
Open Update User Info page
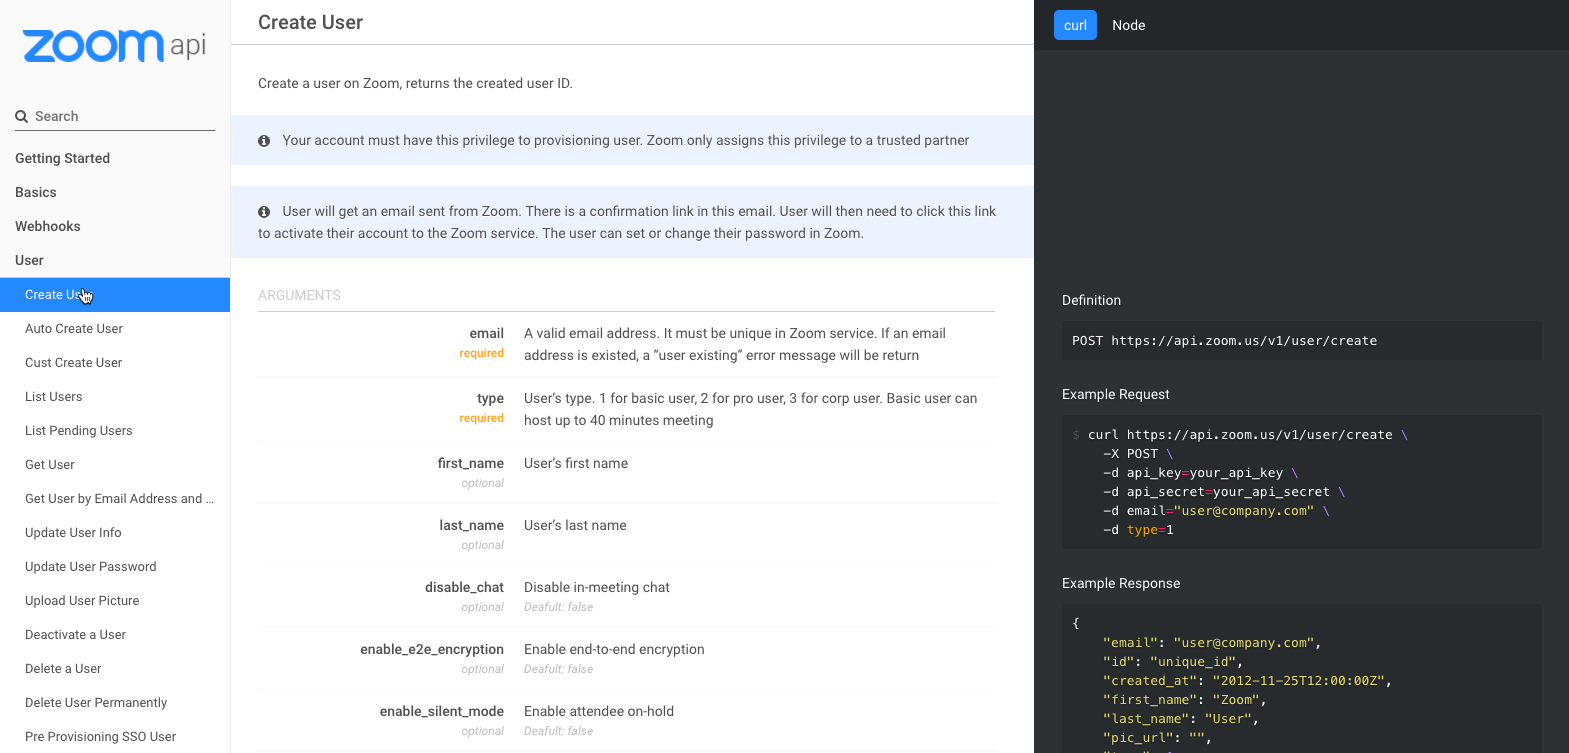pyautogui.click(x=73, y=533)
